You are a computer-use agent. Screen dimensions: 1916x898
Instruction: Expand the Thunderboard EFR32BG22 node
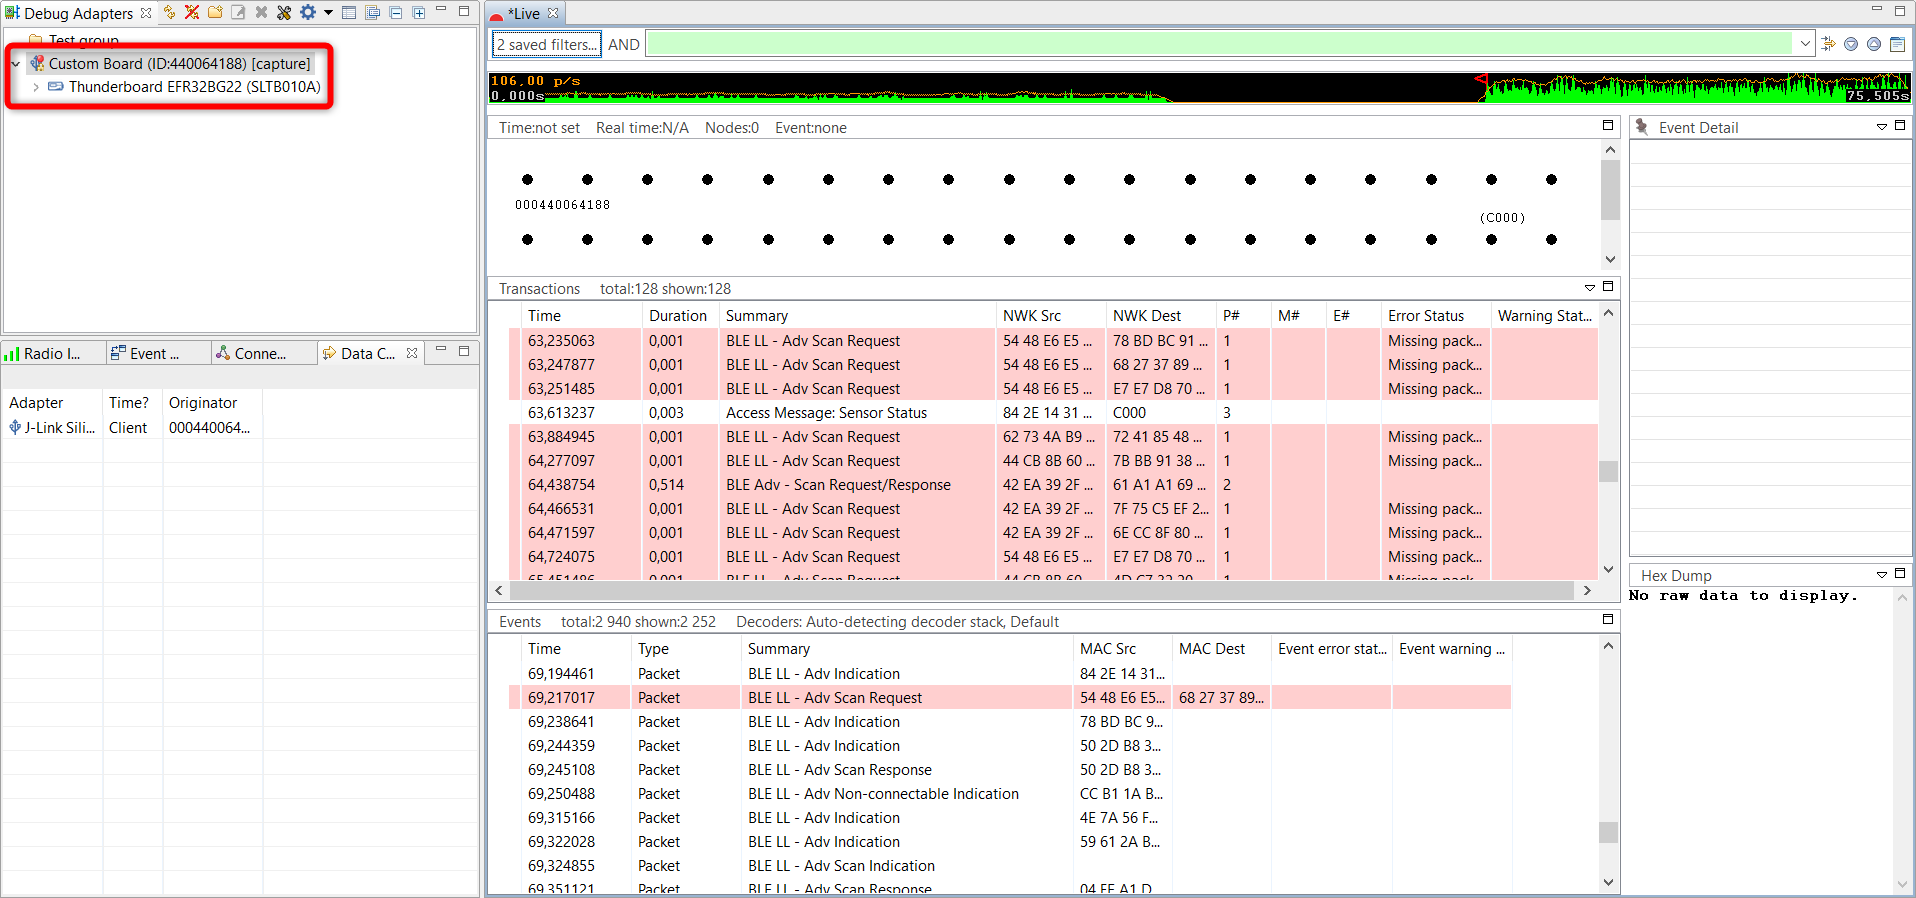(x=36, y=87)
